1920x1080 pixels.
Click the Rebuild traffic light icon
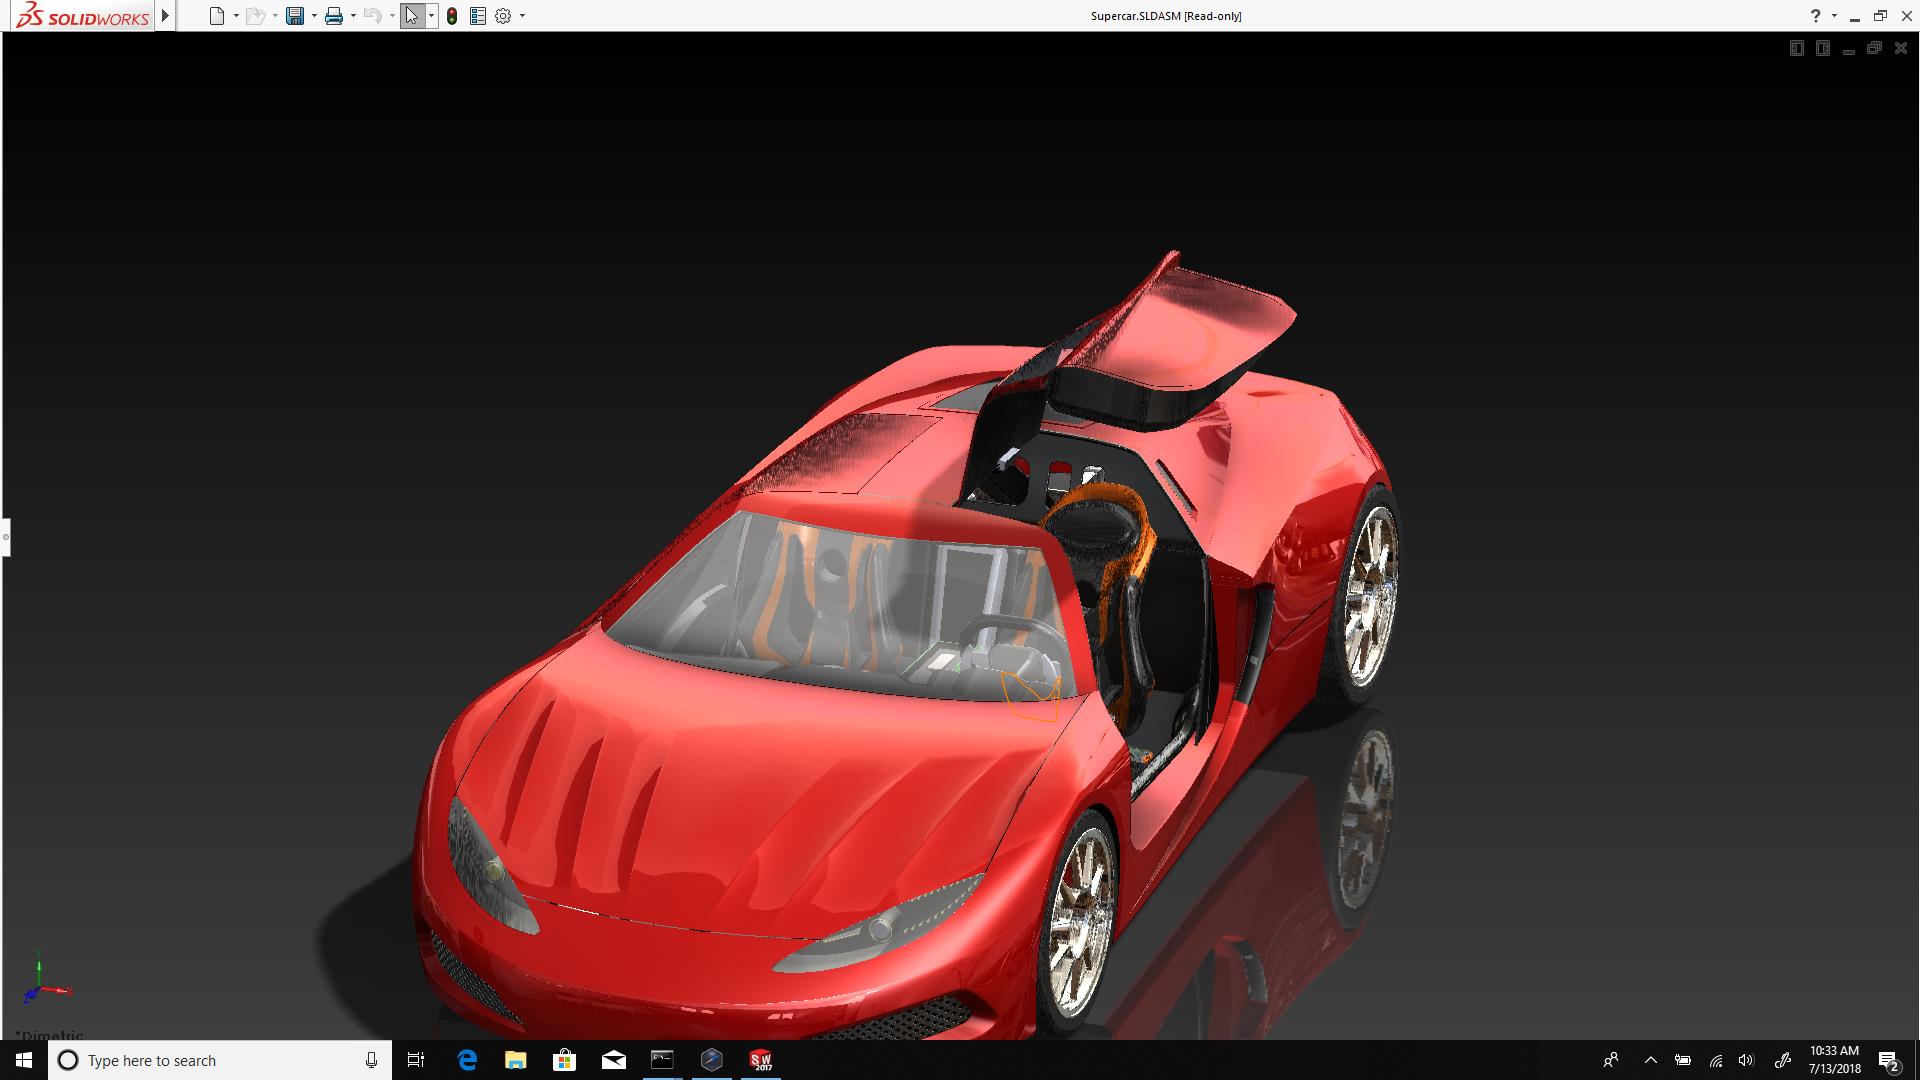click(x=452, y=16)
